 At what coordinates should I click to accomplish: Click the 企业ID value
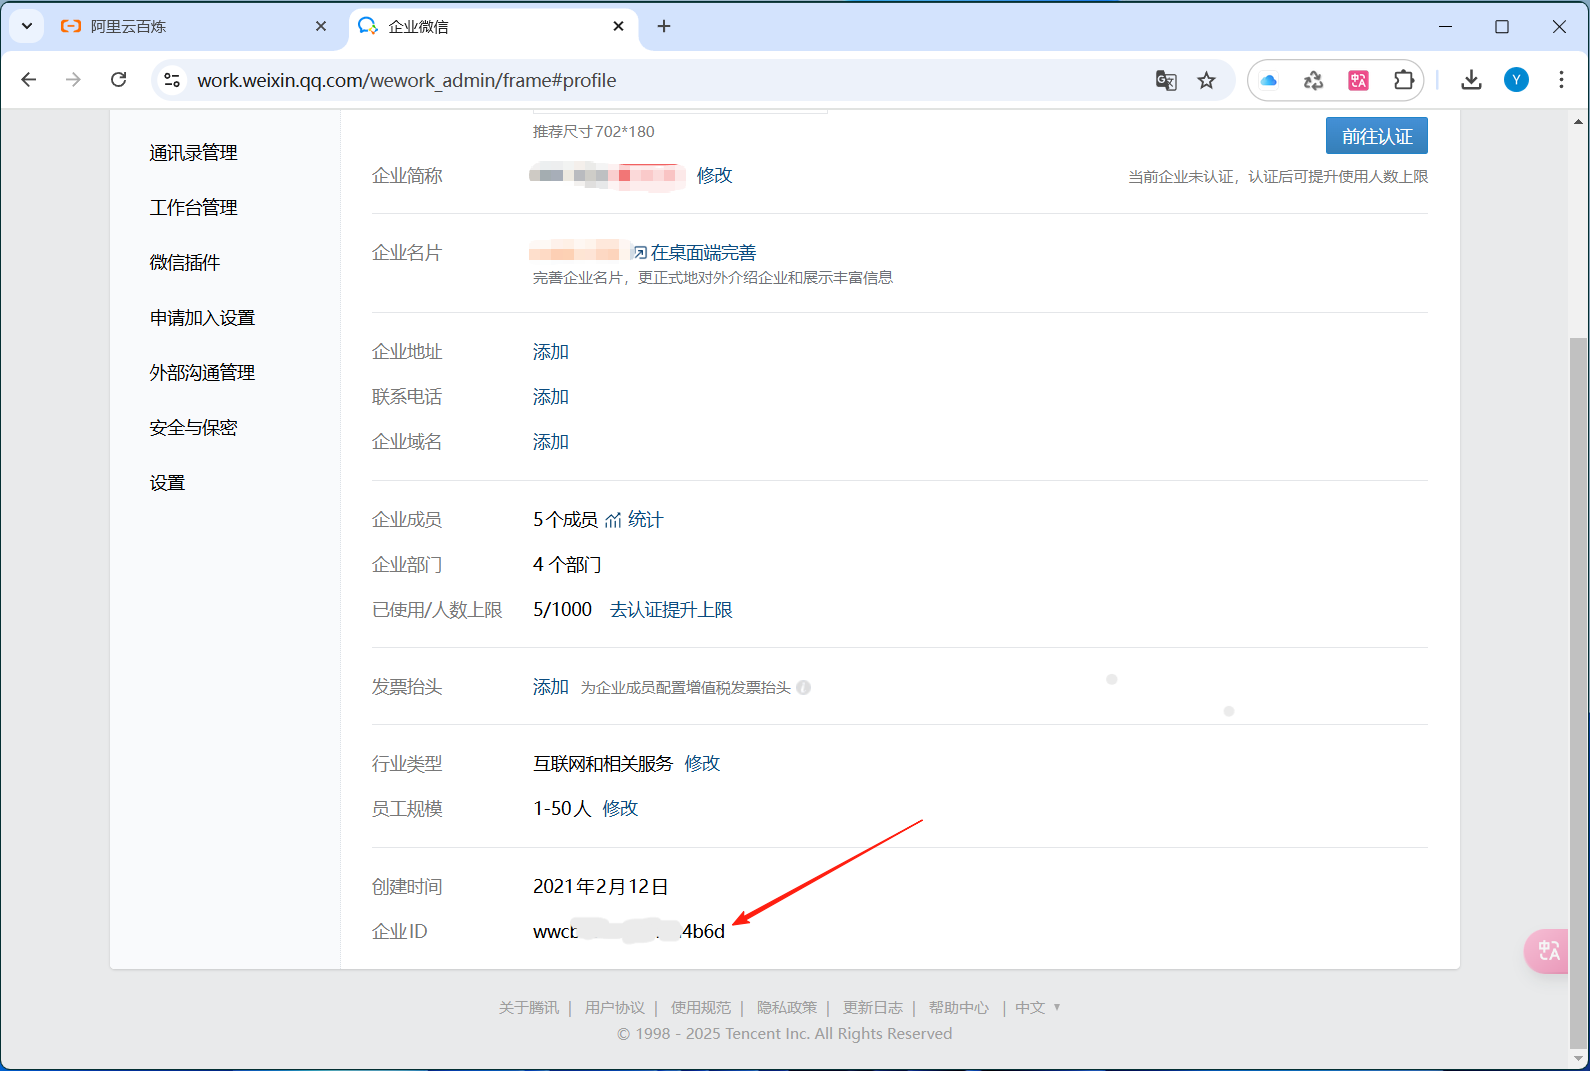point(629,932)
